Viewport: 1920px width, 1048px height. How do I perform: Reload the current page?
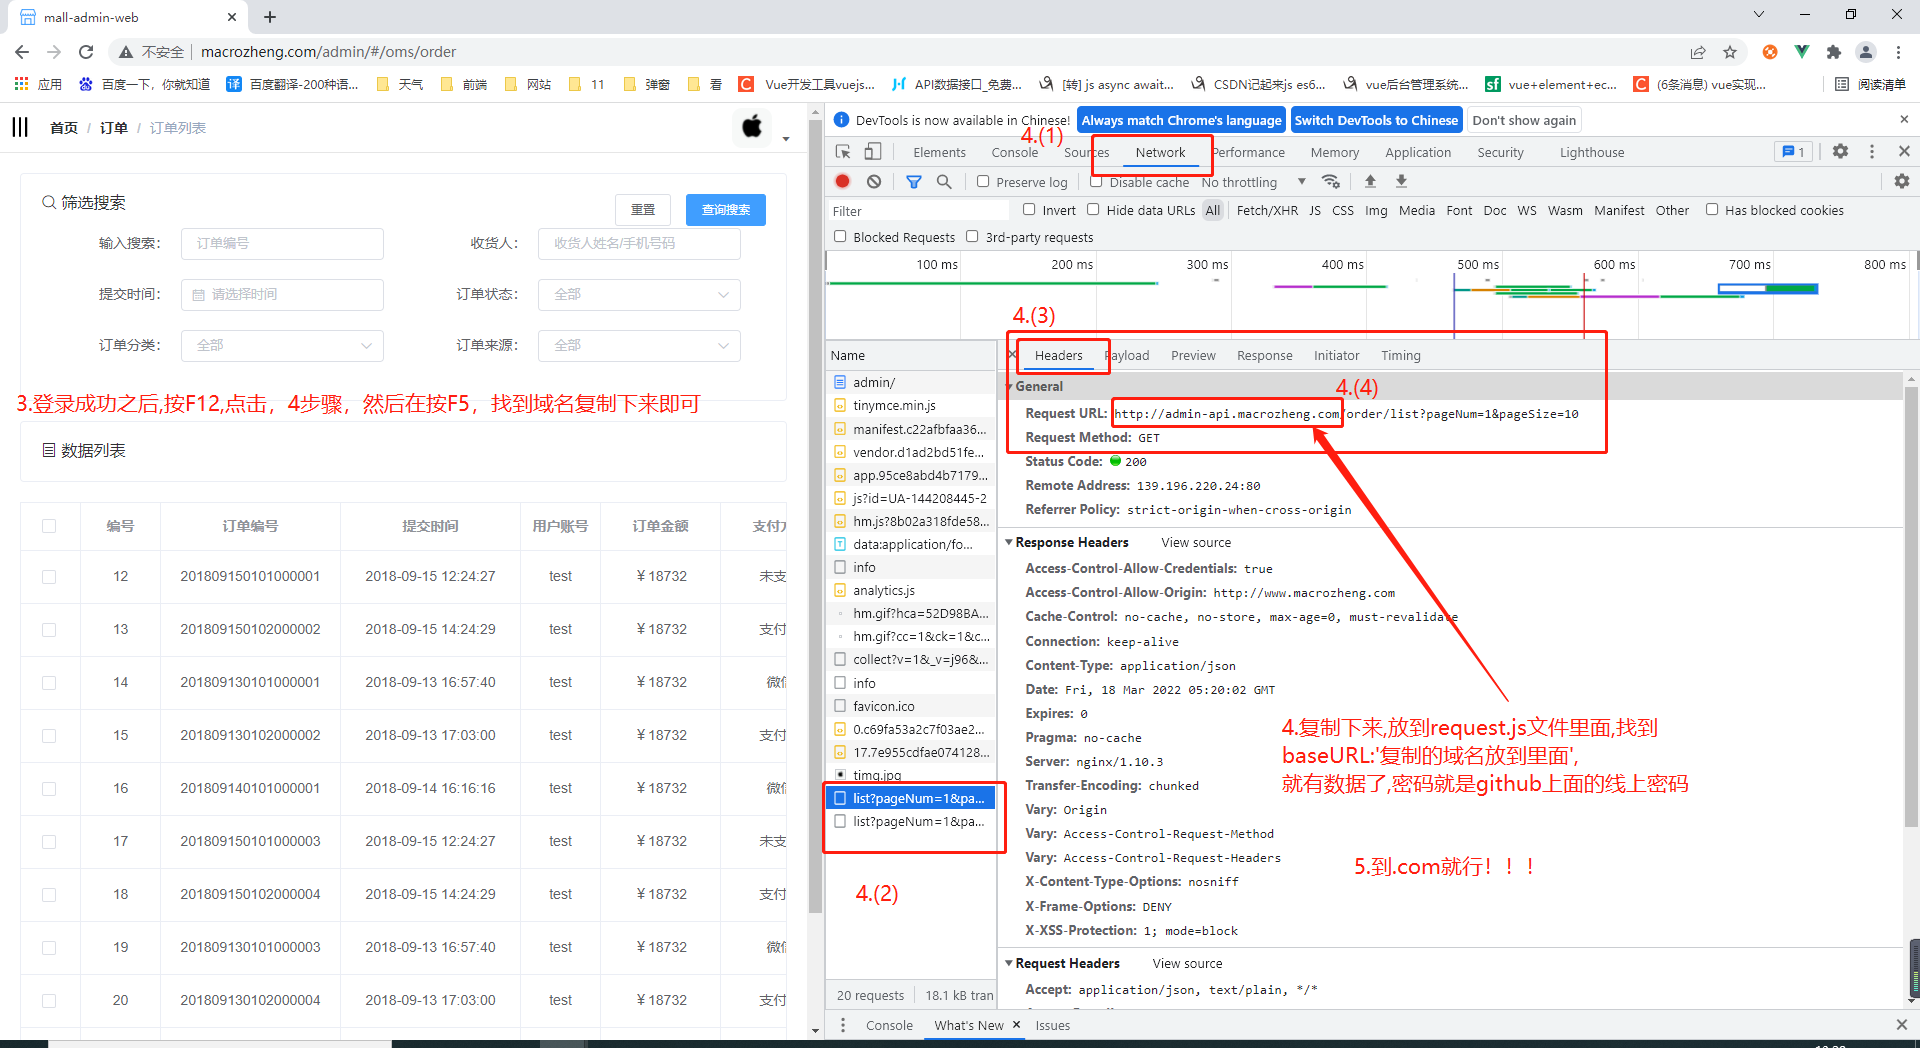[86, 52]
